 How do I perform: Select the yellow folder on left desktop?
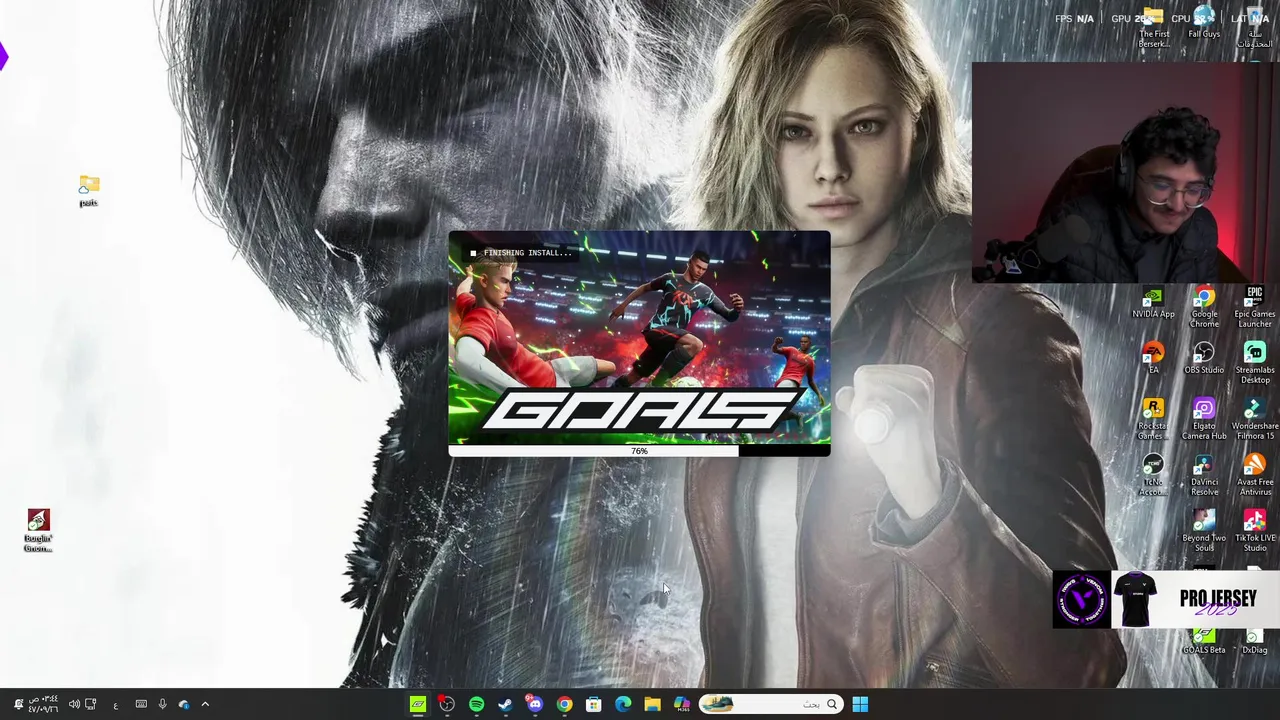point(89,191)
